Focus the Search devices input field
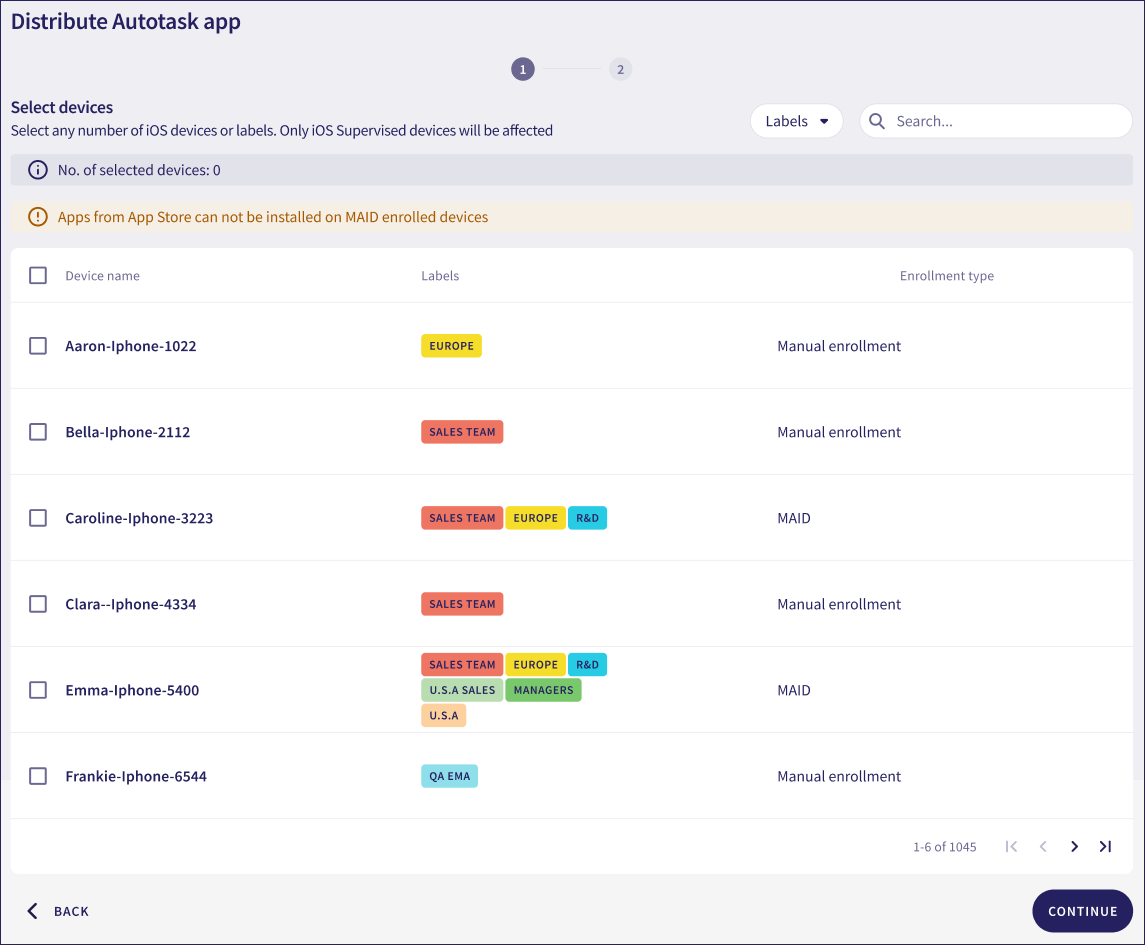 [1005, 121]
